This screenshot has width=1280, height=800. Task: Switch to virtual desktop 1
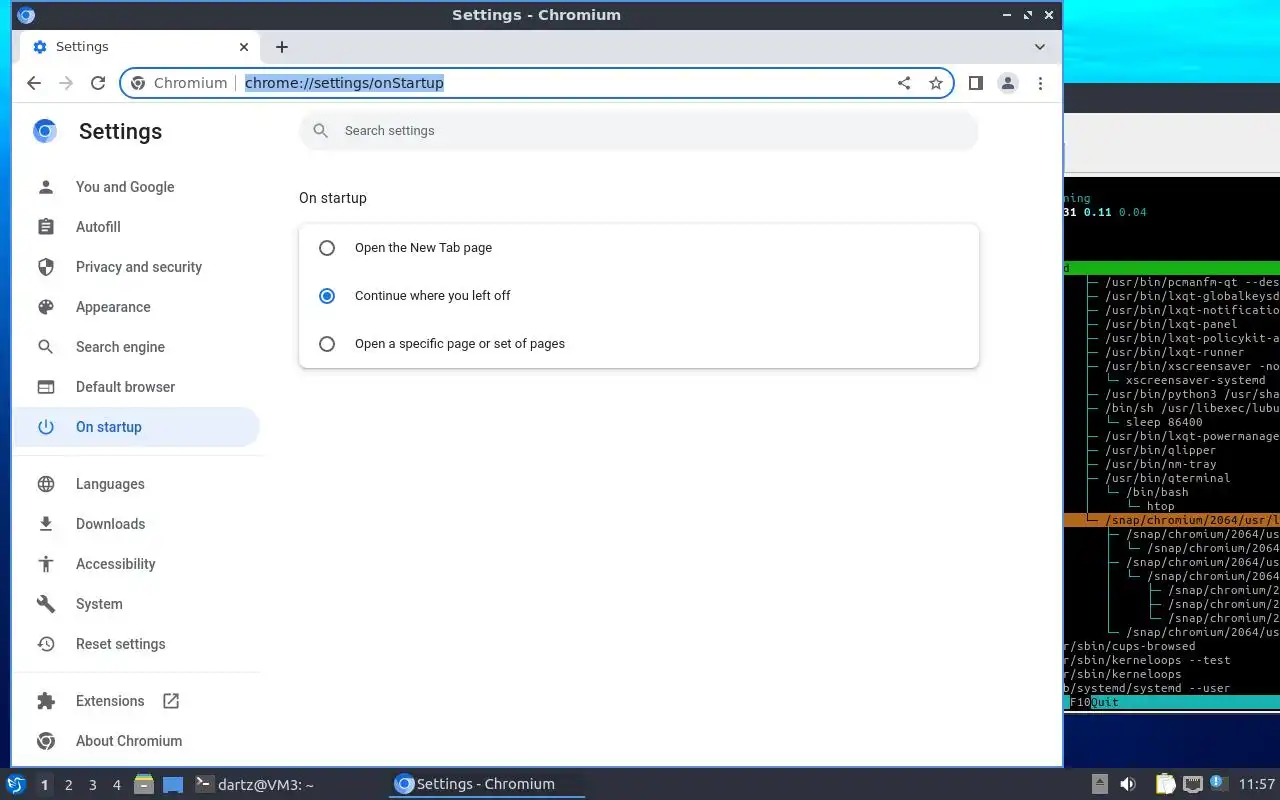pos(44,785)
